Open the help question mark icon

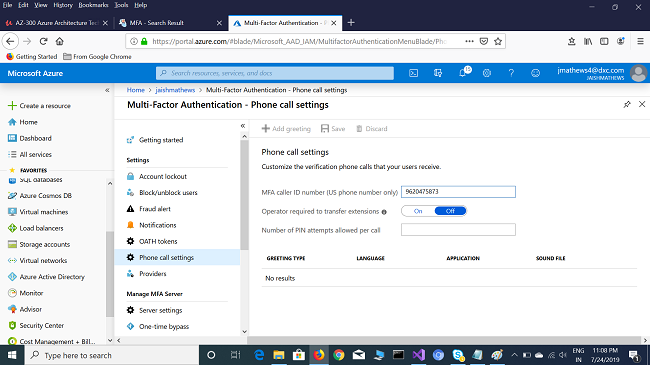511,73
